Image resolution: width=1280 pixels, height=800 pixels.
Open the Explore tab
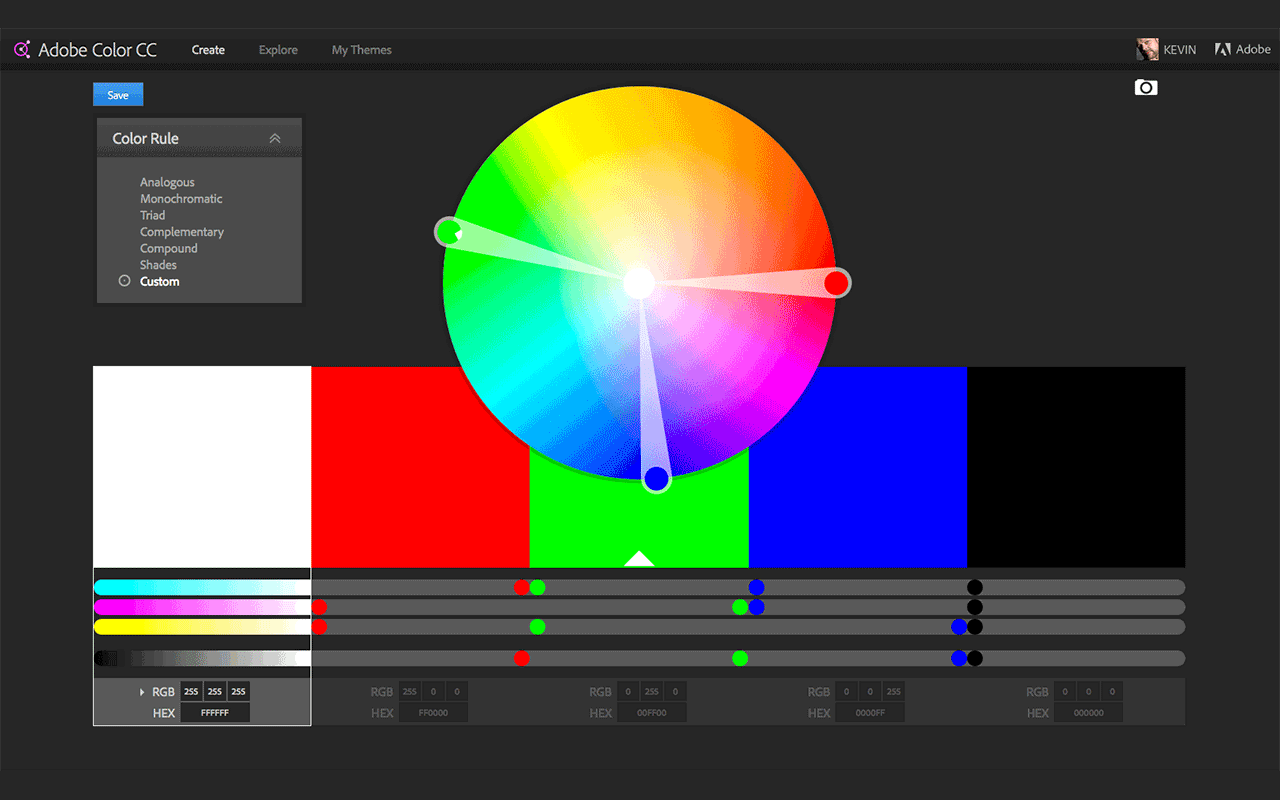[278, 50]
